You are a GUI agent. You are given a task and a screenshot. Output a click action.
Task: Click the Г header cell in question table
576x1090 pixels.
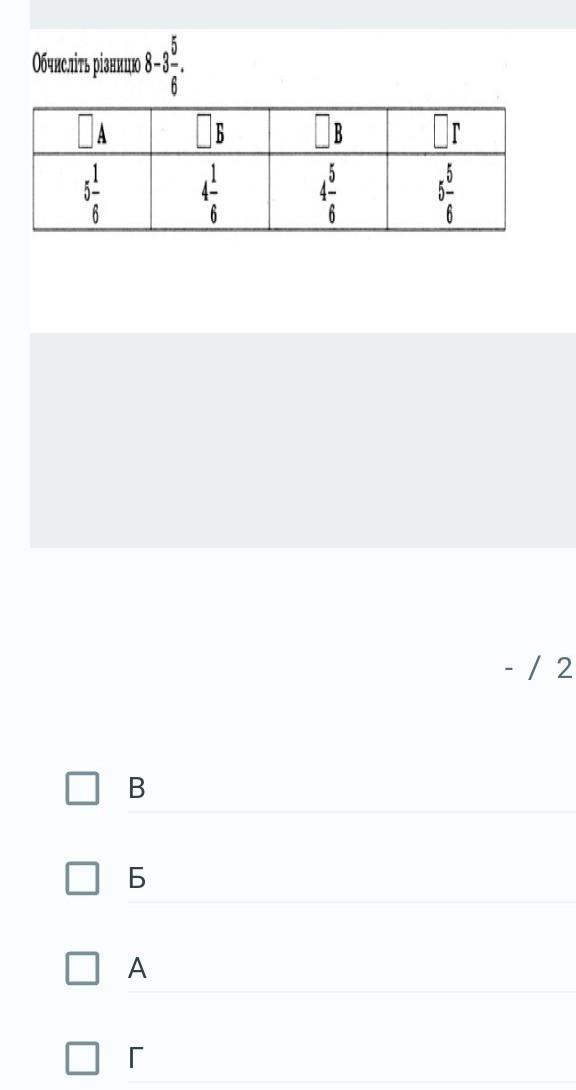point(446,132)
